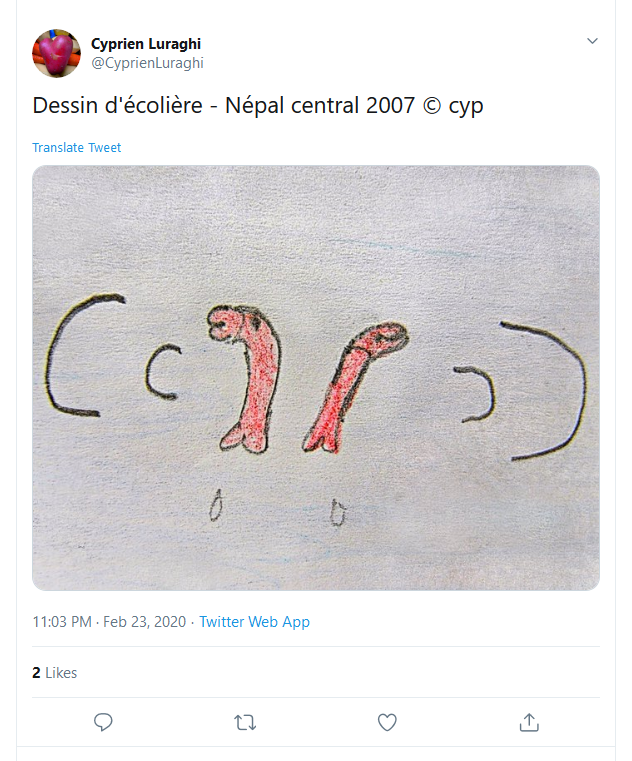Open the Cyprien Luraghi display name
The height and width of the screenshot is (761, 632).
pos(146,44)
